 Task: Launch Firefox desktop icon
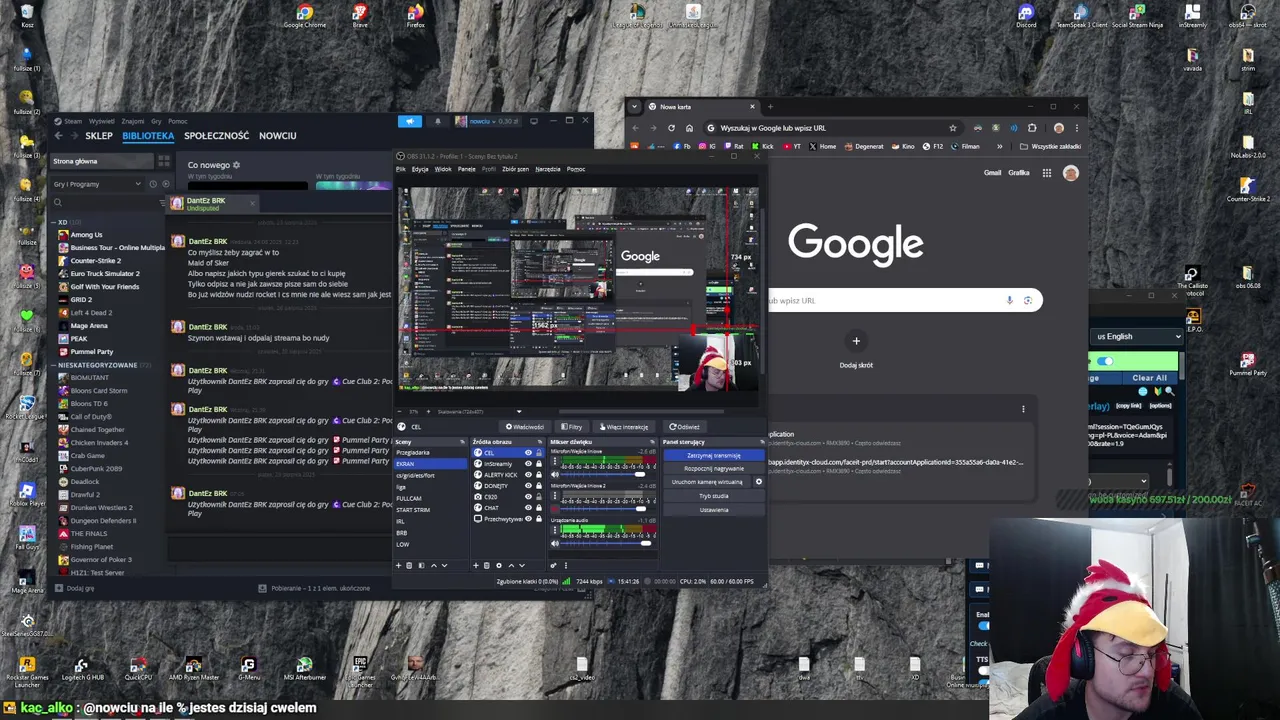click(x=415, y=16)
